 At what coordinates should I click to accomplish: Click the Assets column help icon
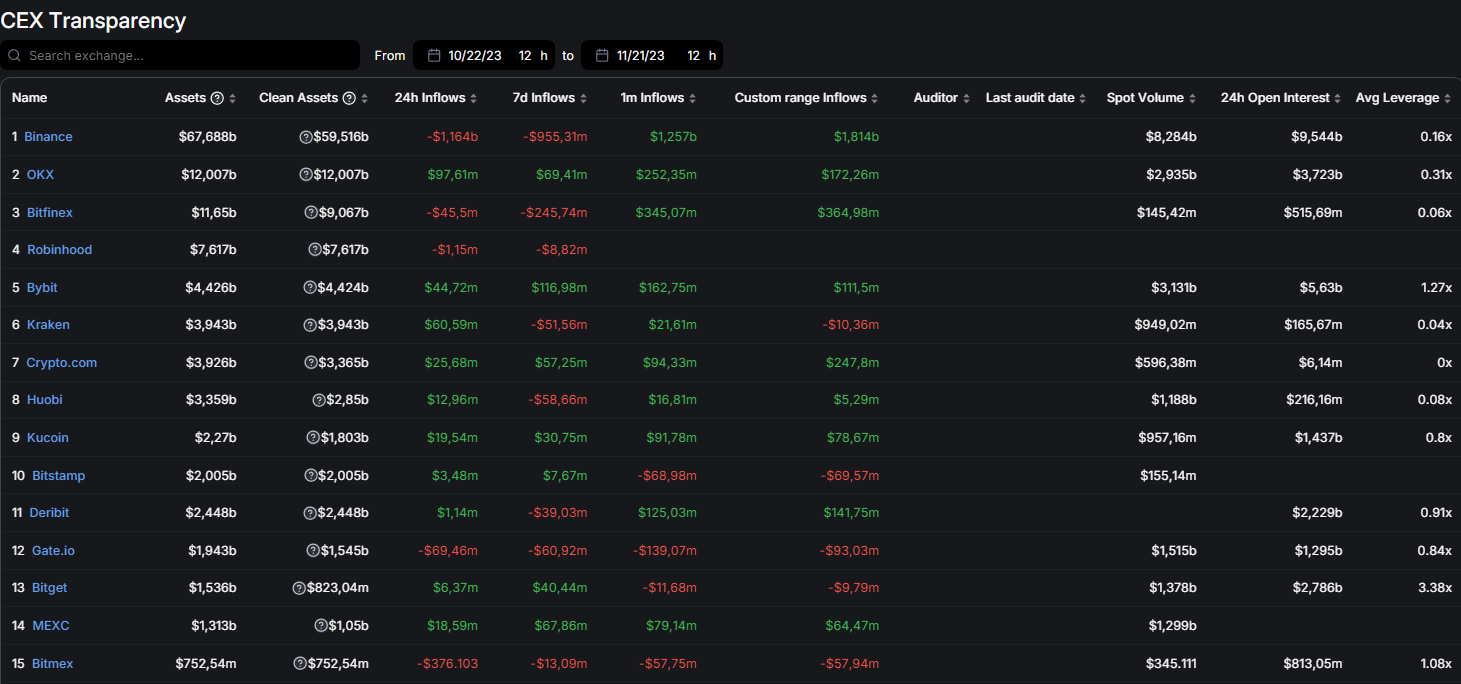click(x=217, y=98)
